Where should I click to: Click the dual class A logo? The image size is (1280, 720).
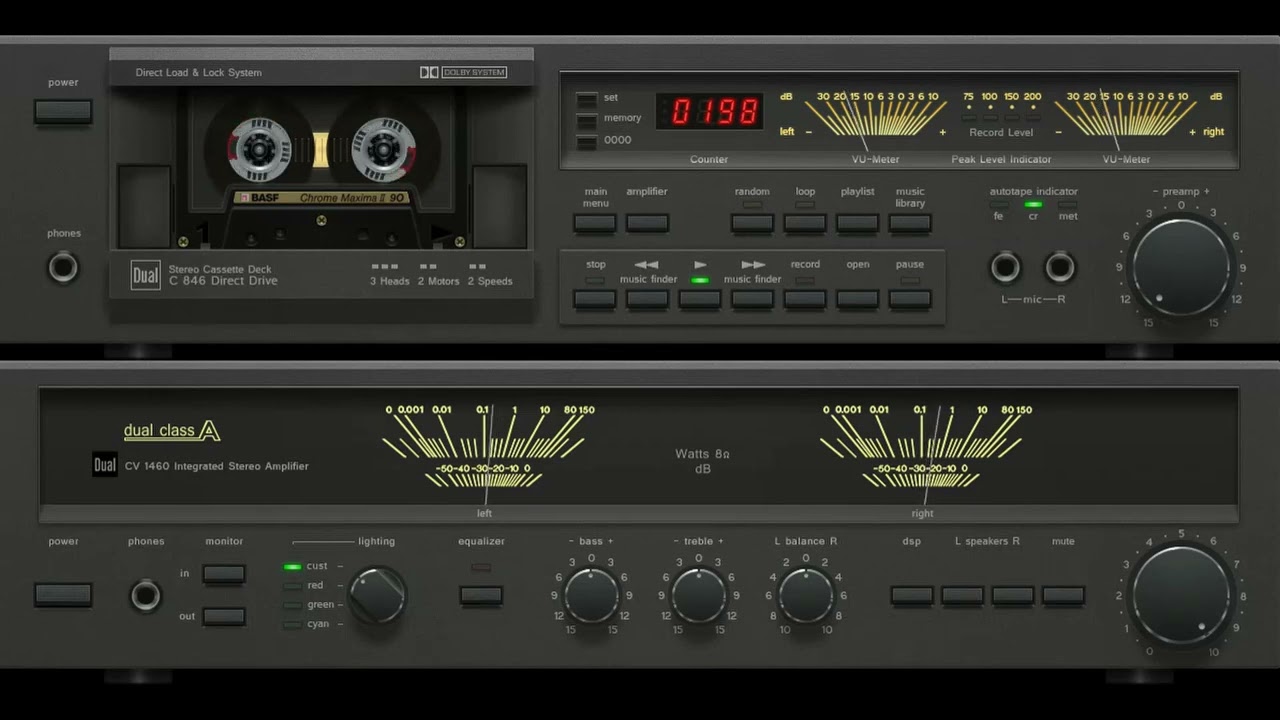click(172, 431)
